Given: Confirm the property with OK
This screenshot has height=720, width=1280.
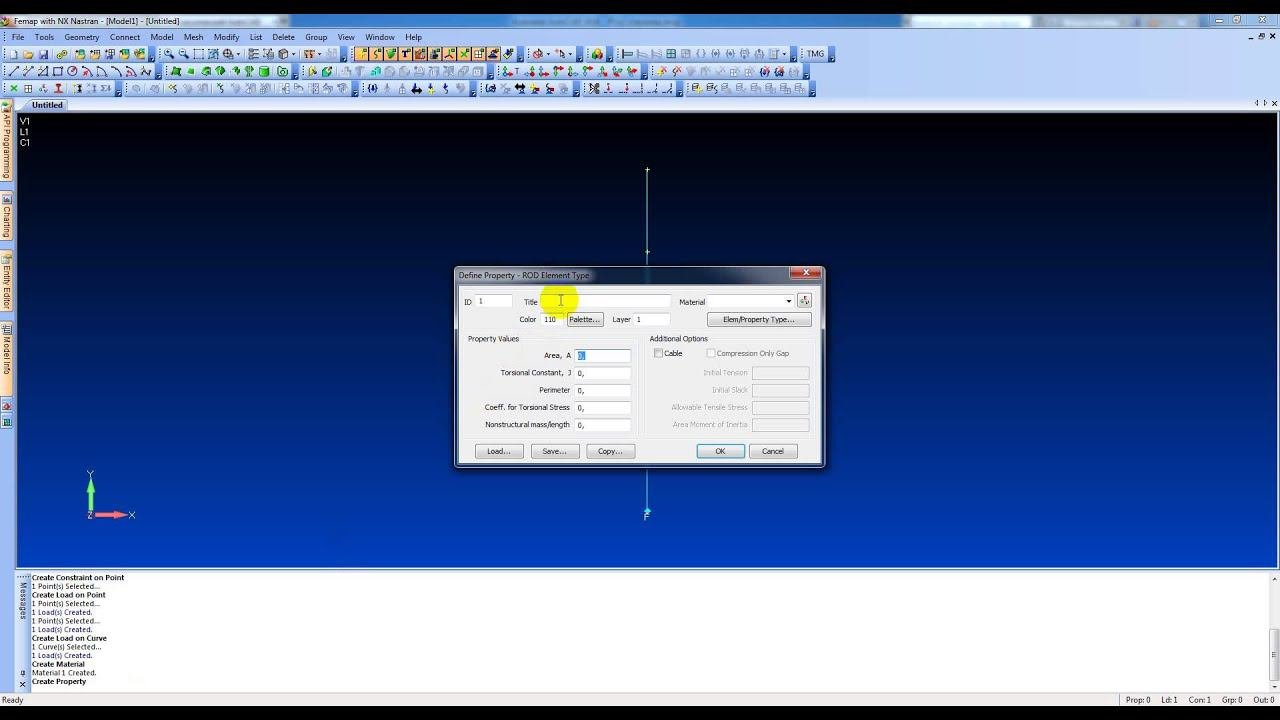Looking at the screenshot, I should (720, 451).
